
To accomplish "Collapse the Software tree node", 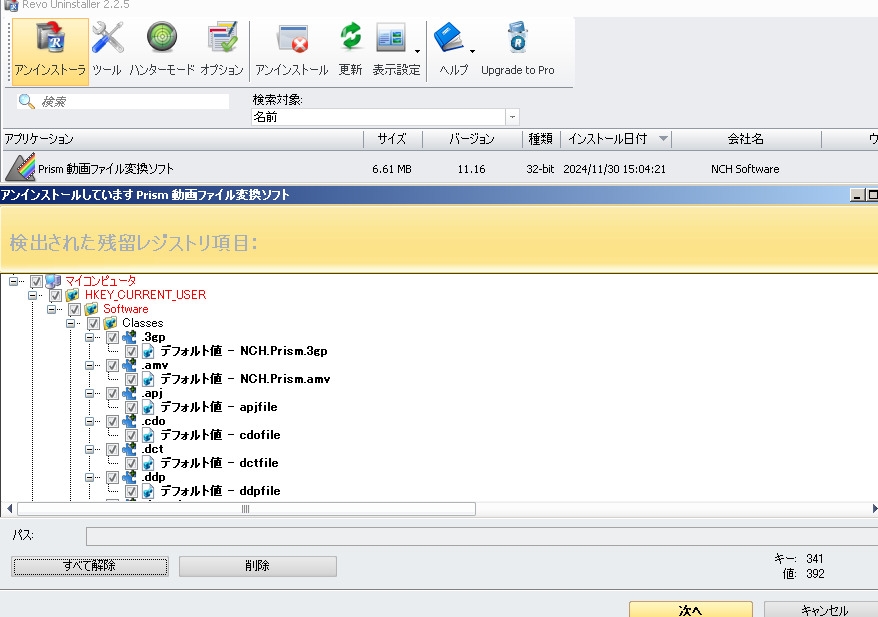I will [x=52, y=309].
